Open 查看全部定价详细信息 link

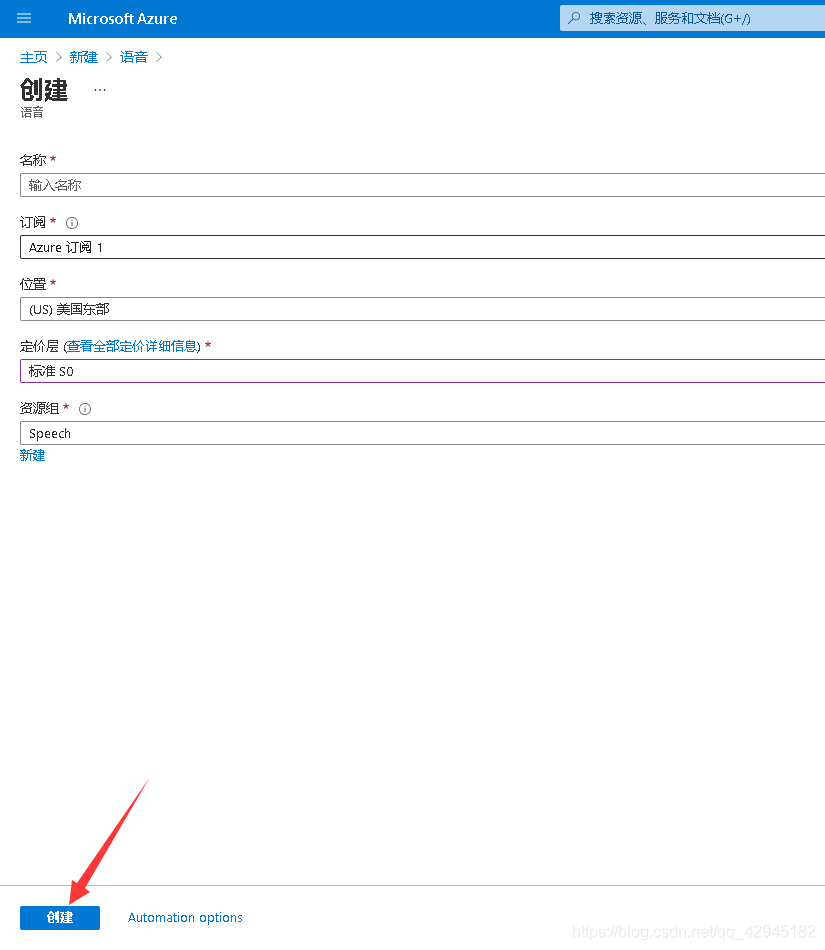133,346
